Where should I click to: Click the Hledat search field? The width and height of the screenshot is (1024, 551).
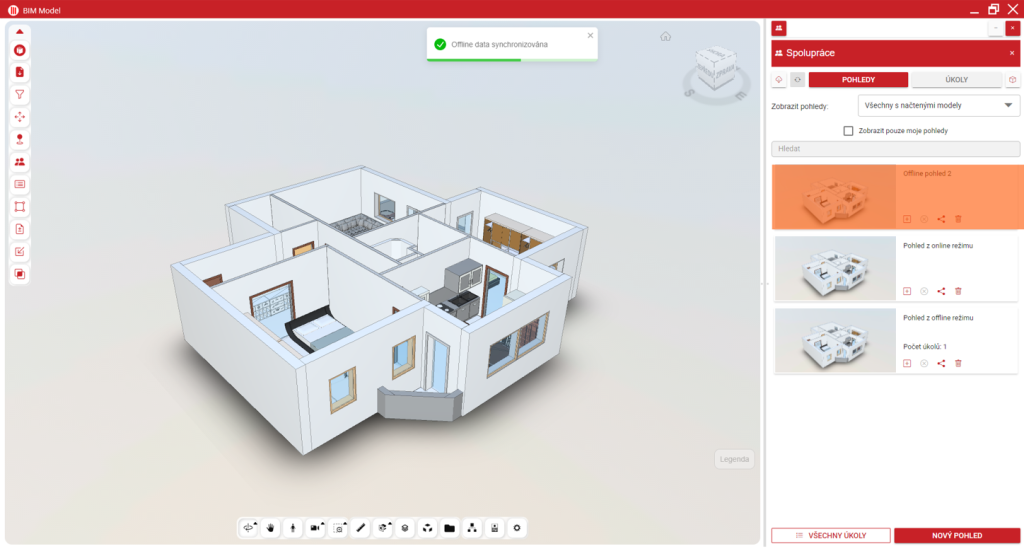[x=895, y=149]
